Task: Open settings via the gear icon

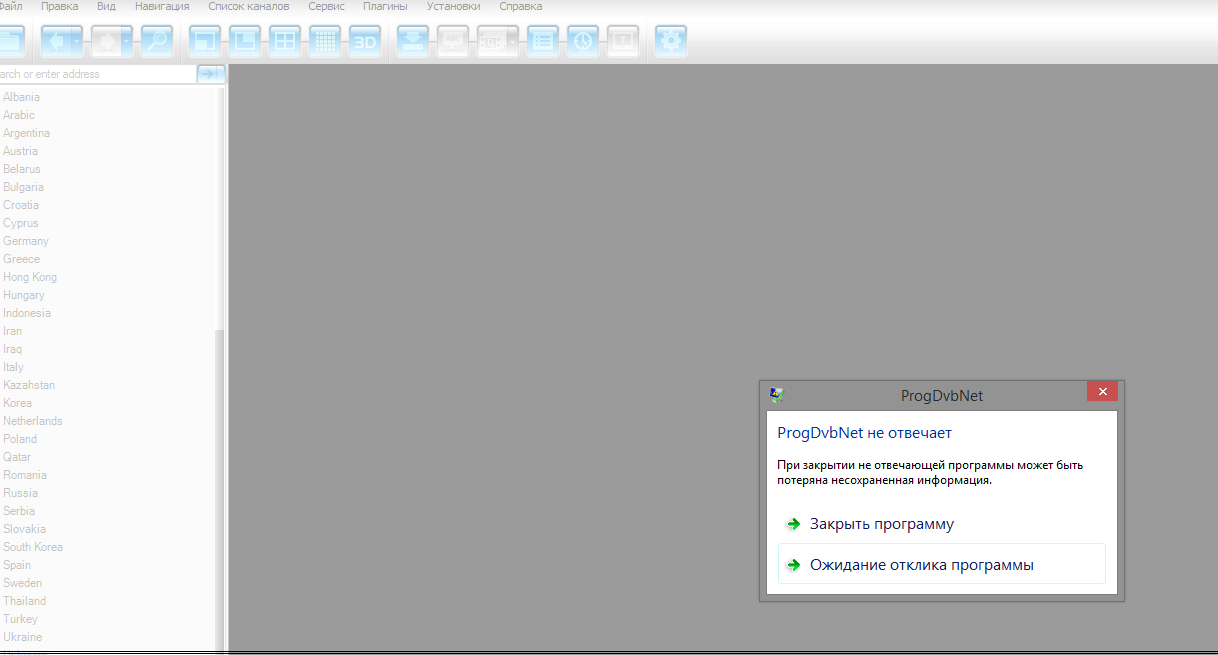Action: coord(671,42)
